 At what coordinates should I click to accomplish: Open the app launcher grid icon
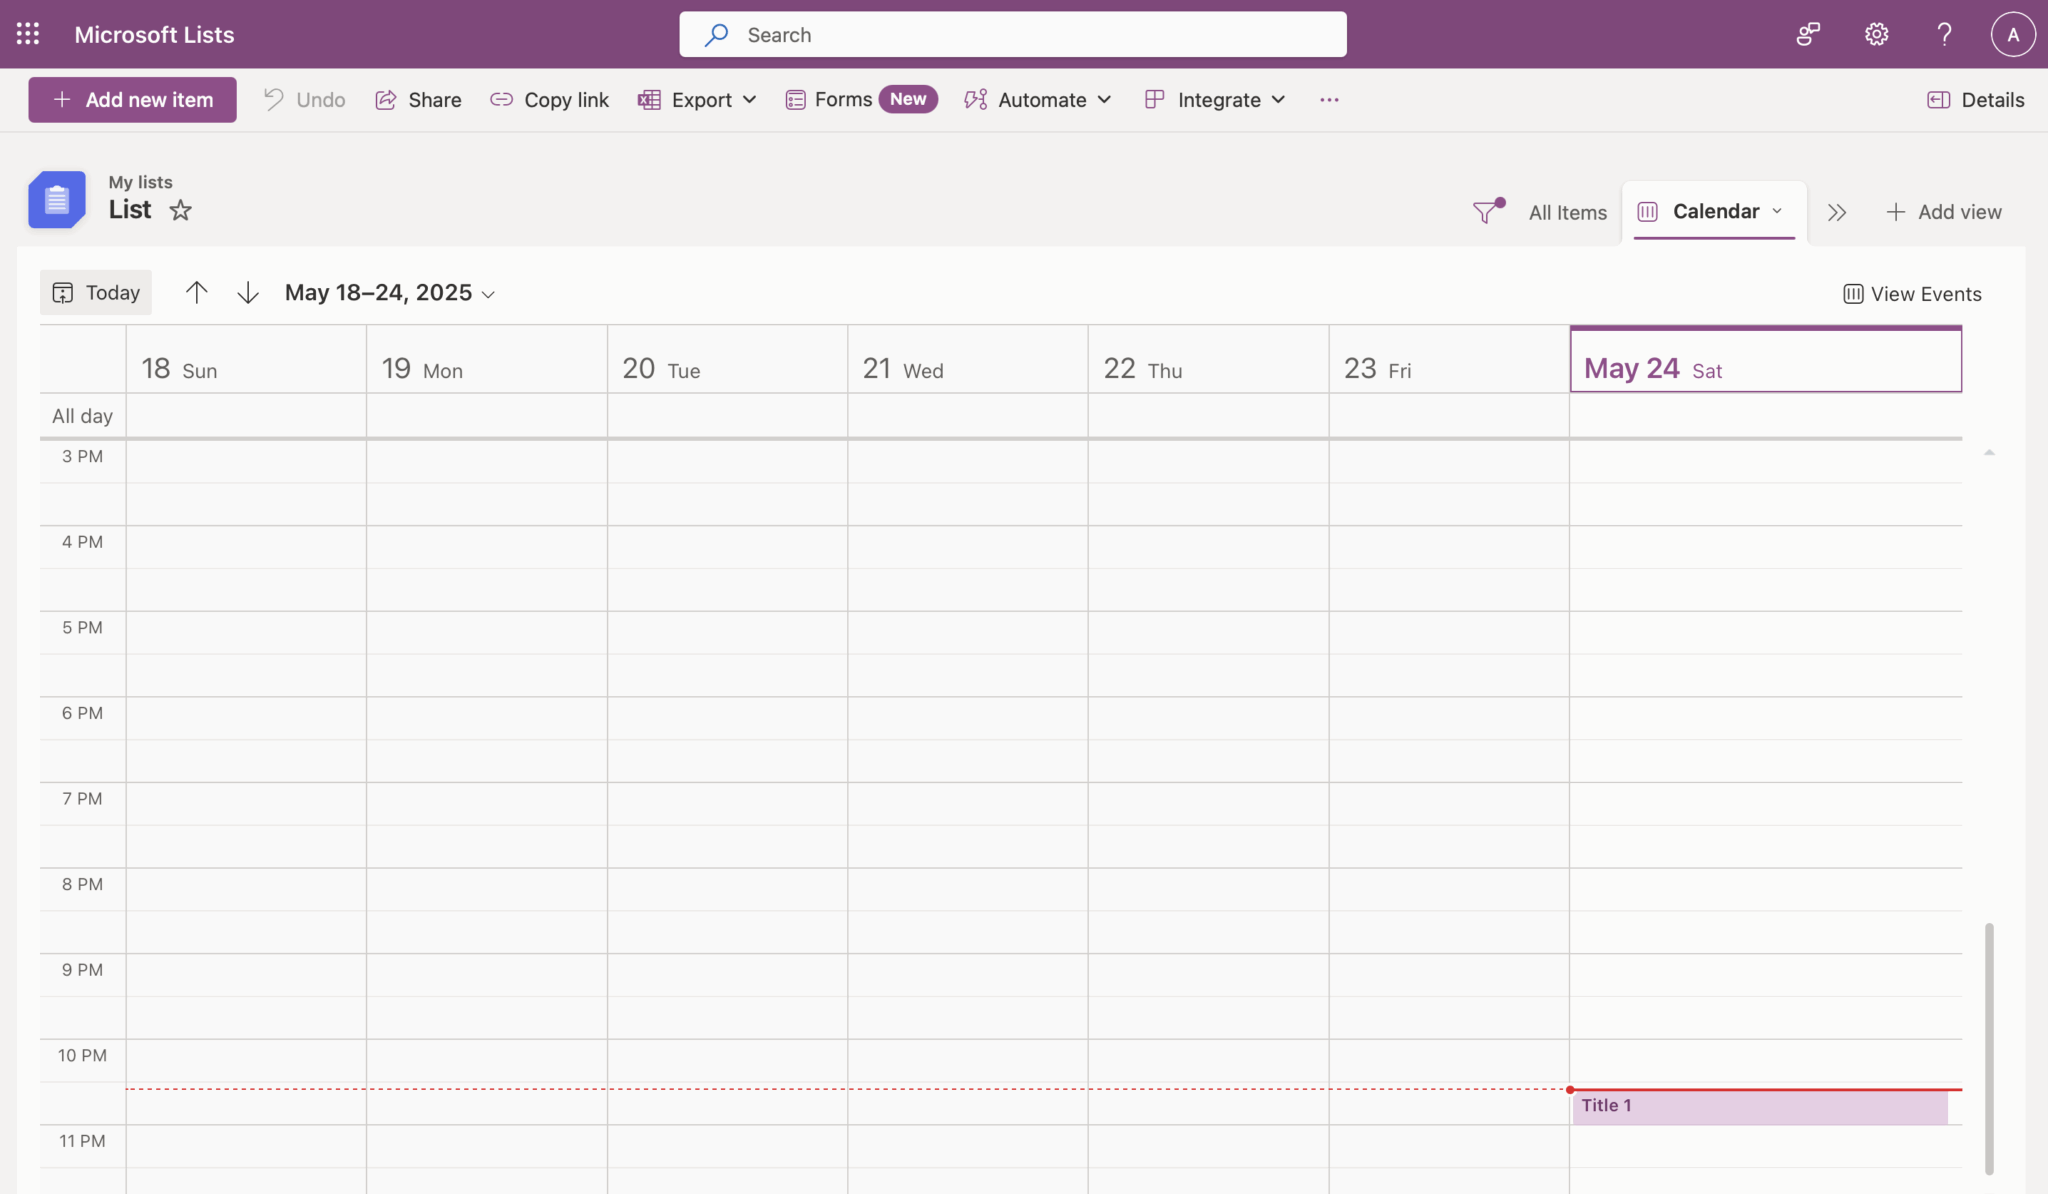pyautogui.click(x=27, y=33)
